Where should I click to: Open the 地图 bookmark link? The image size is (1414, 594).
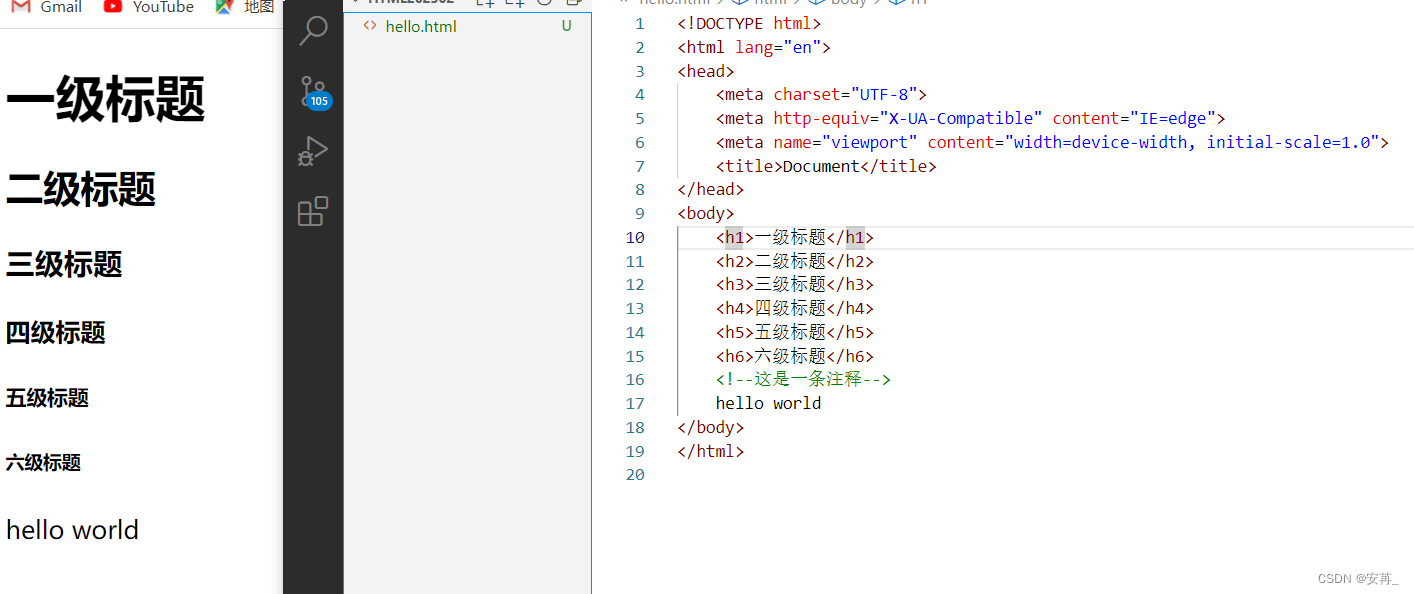coord(245,7)
